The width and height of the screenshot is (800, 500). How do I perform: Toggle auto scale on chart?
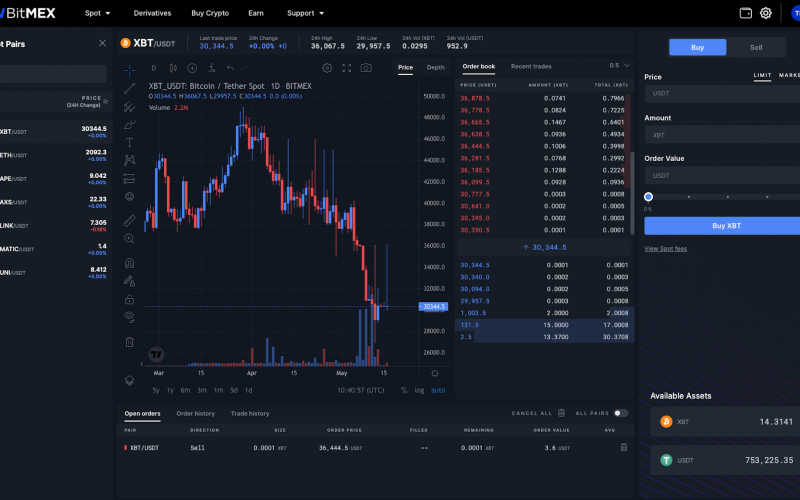pos(438,390)
